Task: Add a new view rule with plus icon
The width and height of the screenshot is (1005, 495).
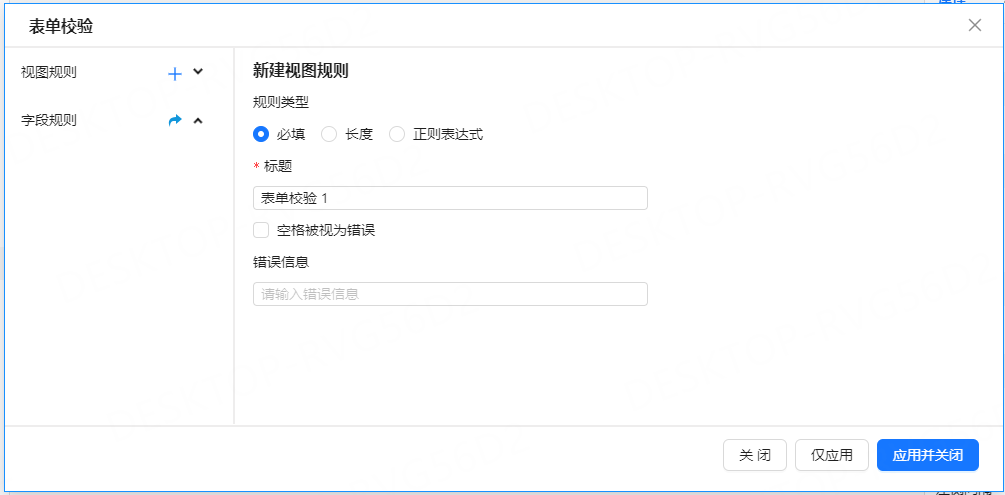Action: tap(175, 74)
